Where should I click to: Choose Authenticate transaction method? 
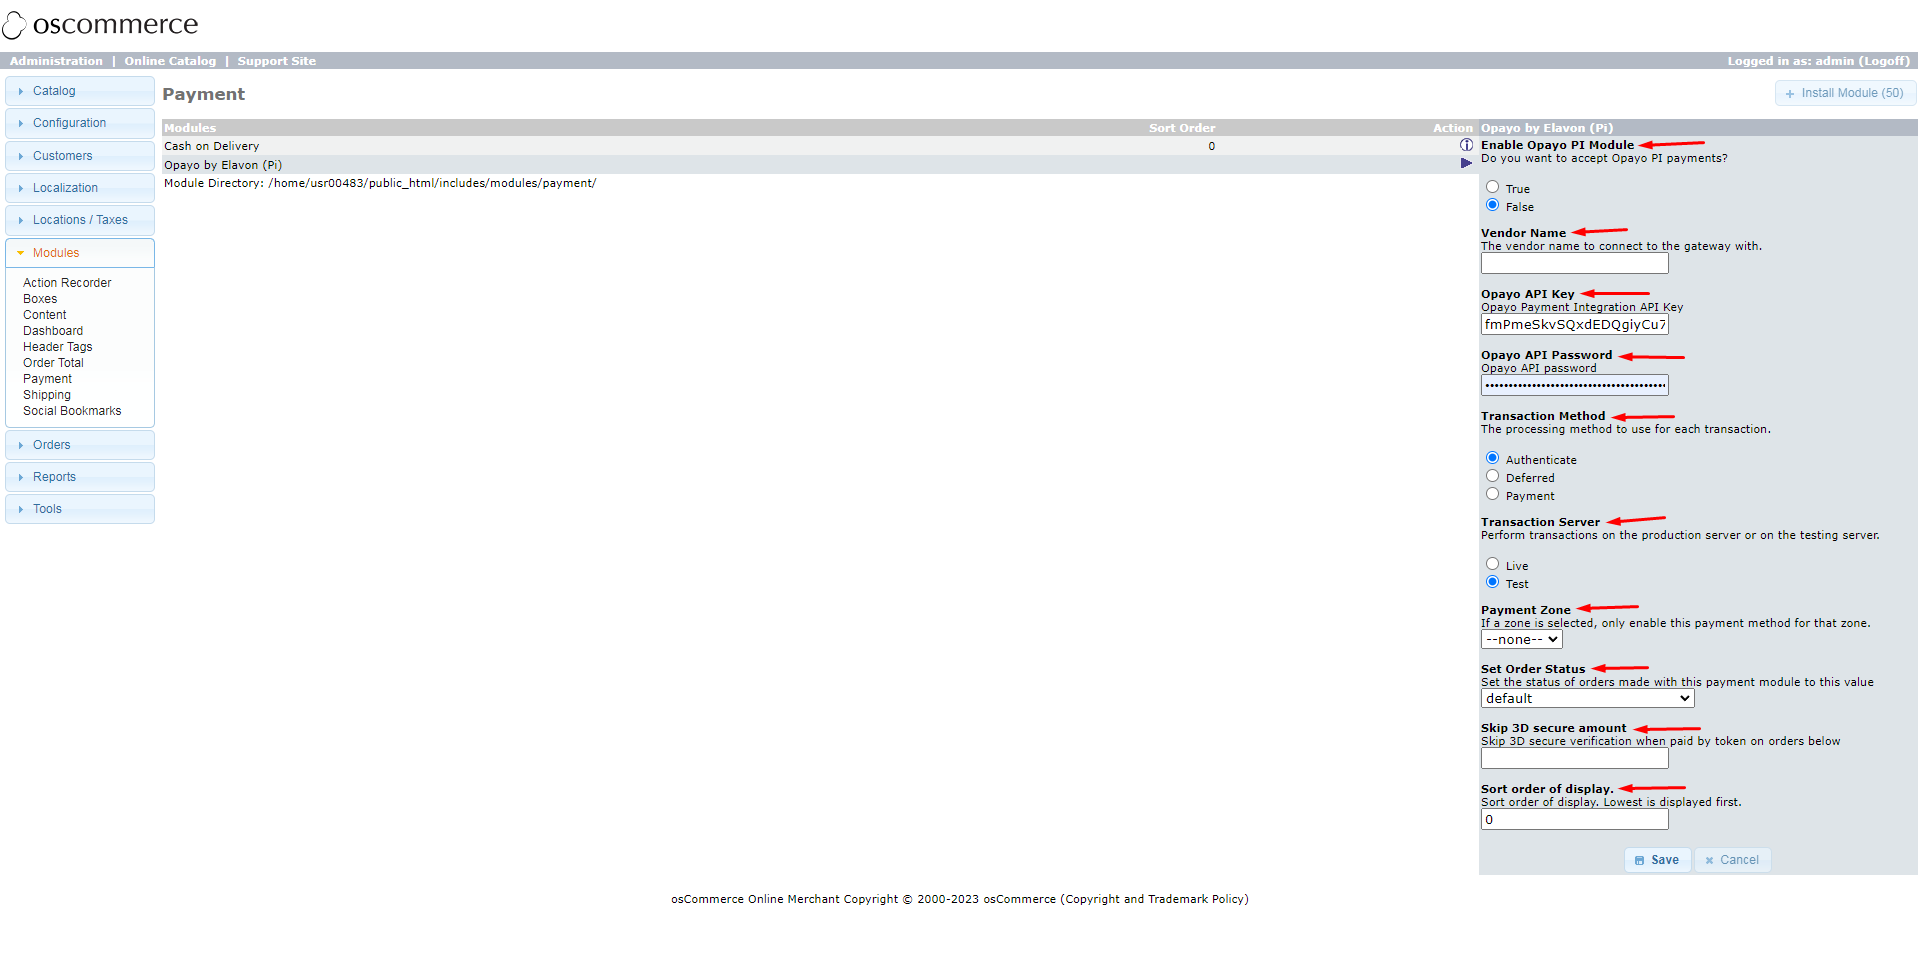pyautogui.click(x=1492, y=458)
